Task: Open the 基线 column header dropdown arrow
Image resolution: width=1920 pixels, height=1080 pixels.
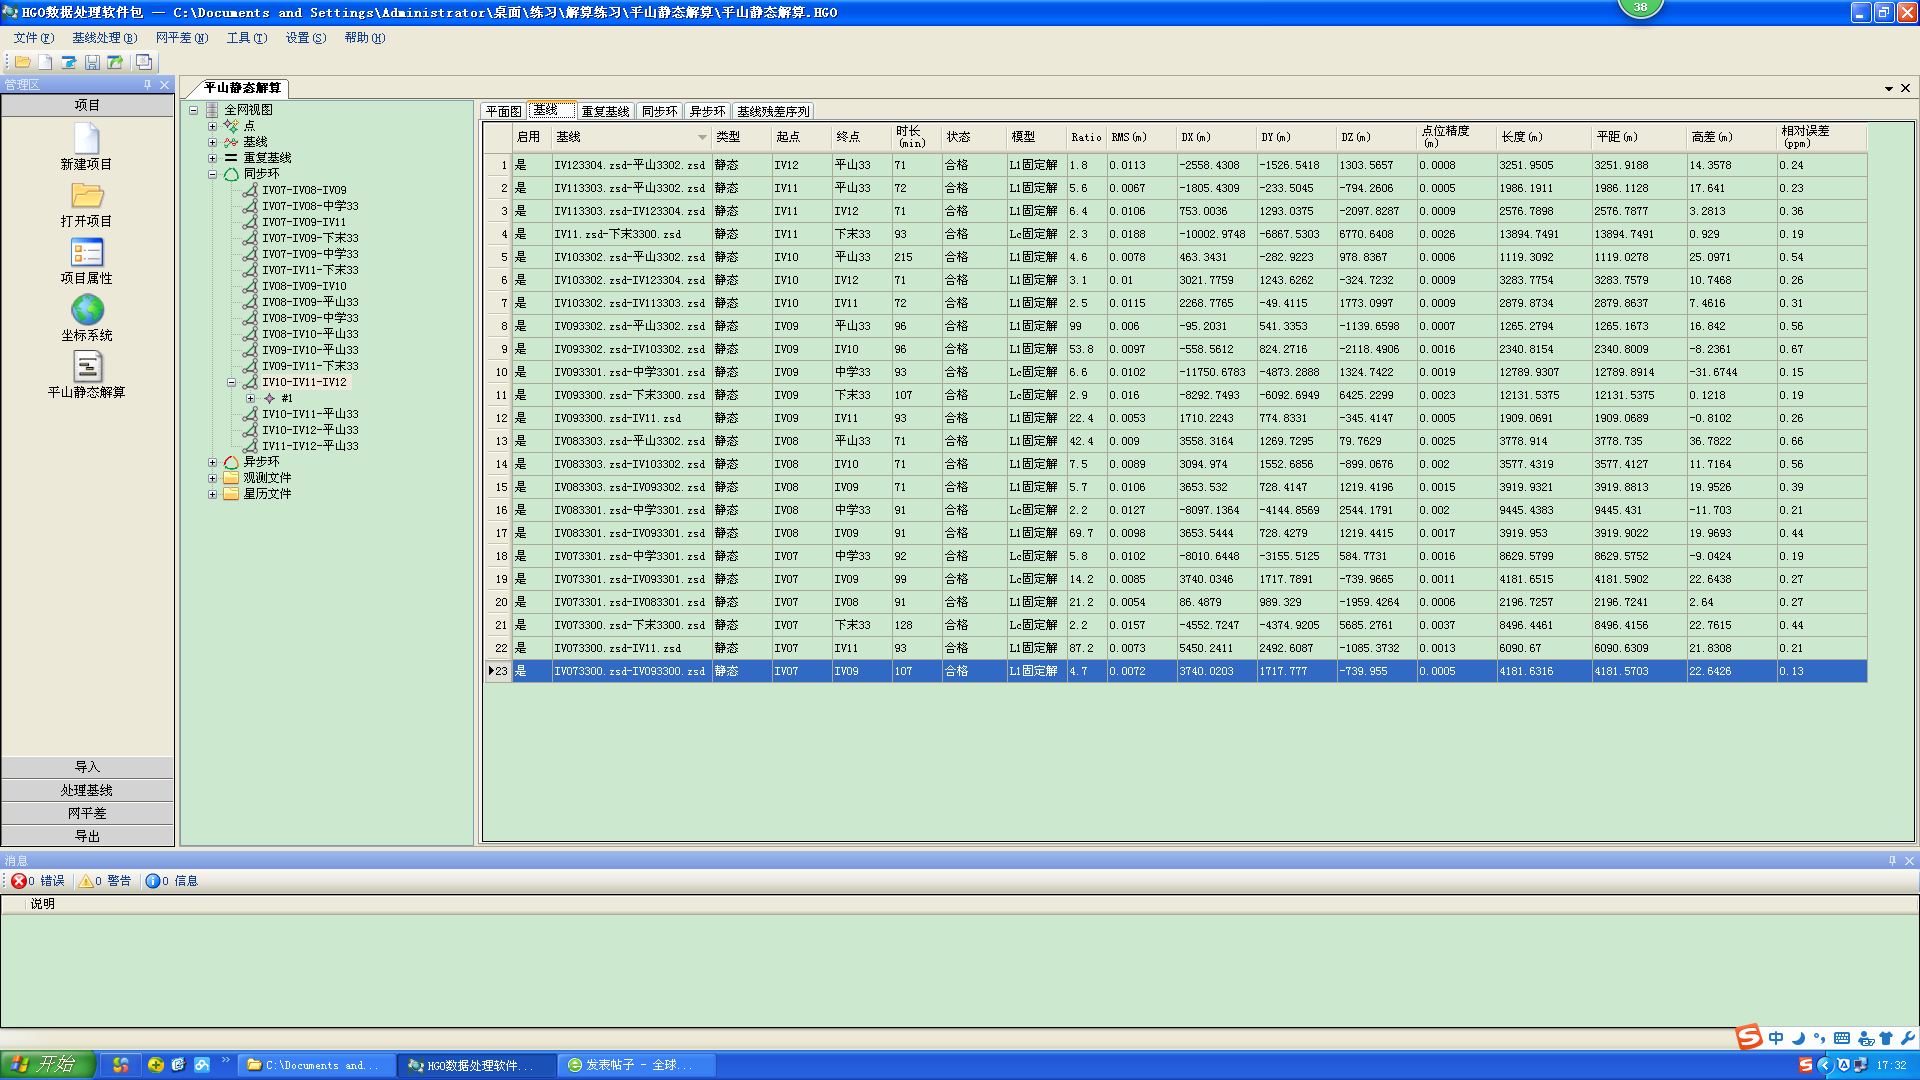Action: (x=702, y=137)
